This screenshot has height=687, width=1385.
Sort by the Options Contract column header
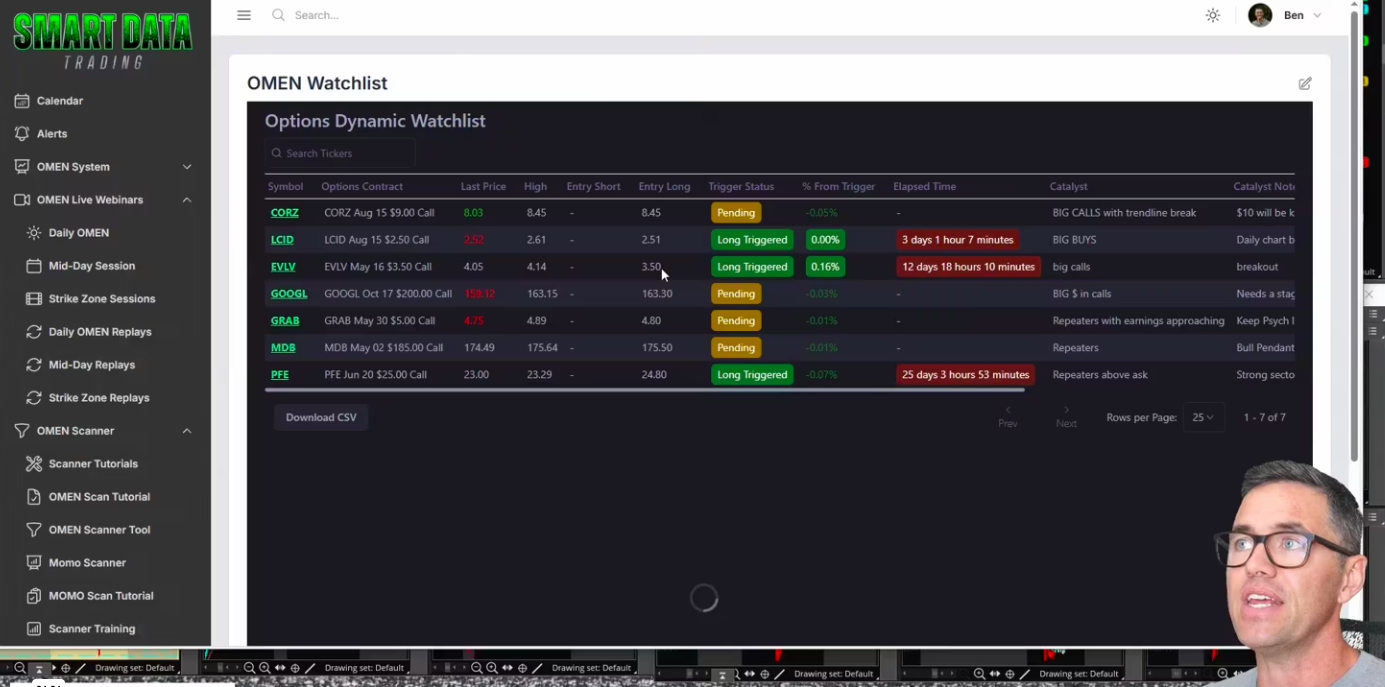(x=362, y=187)
